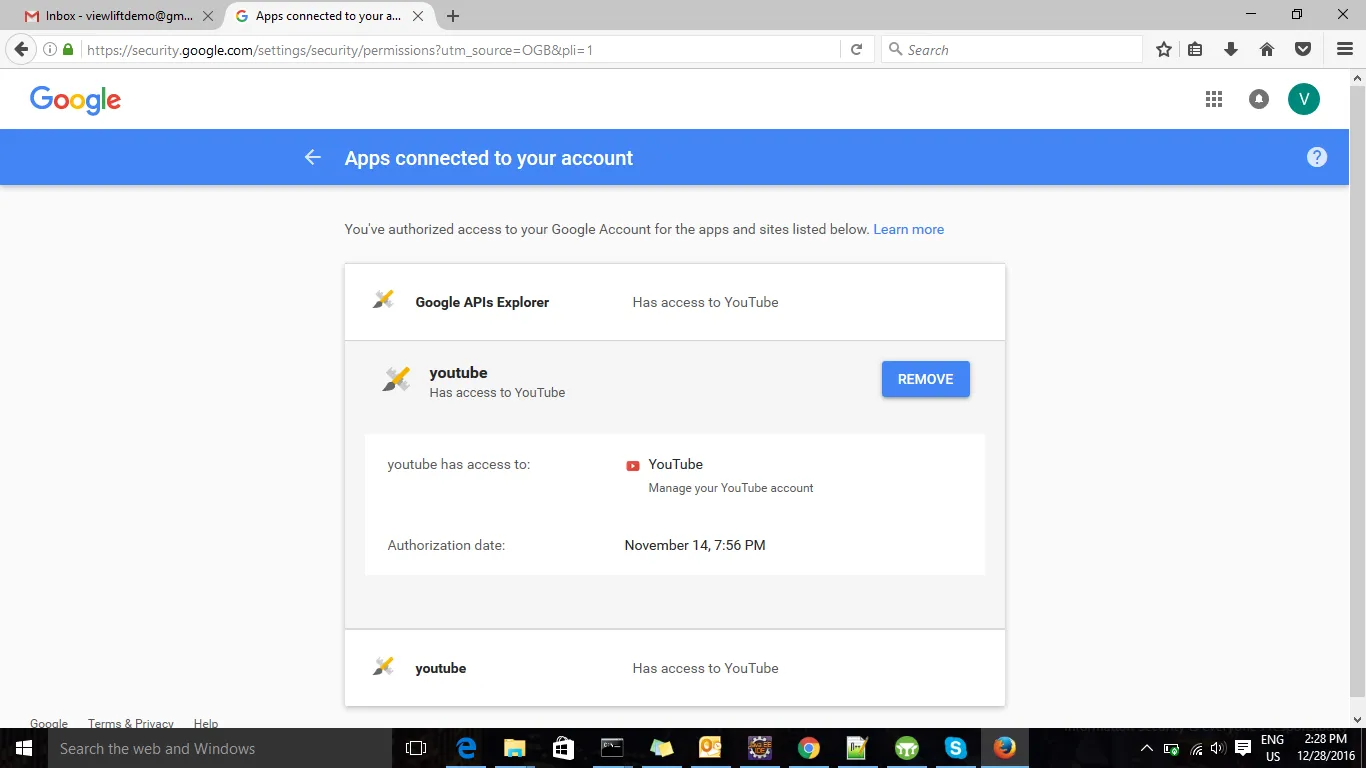Open the Action Center notifications

1243,748
